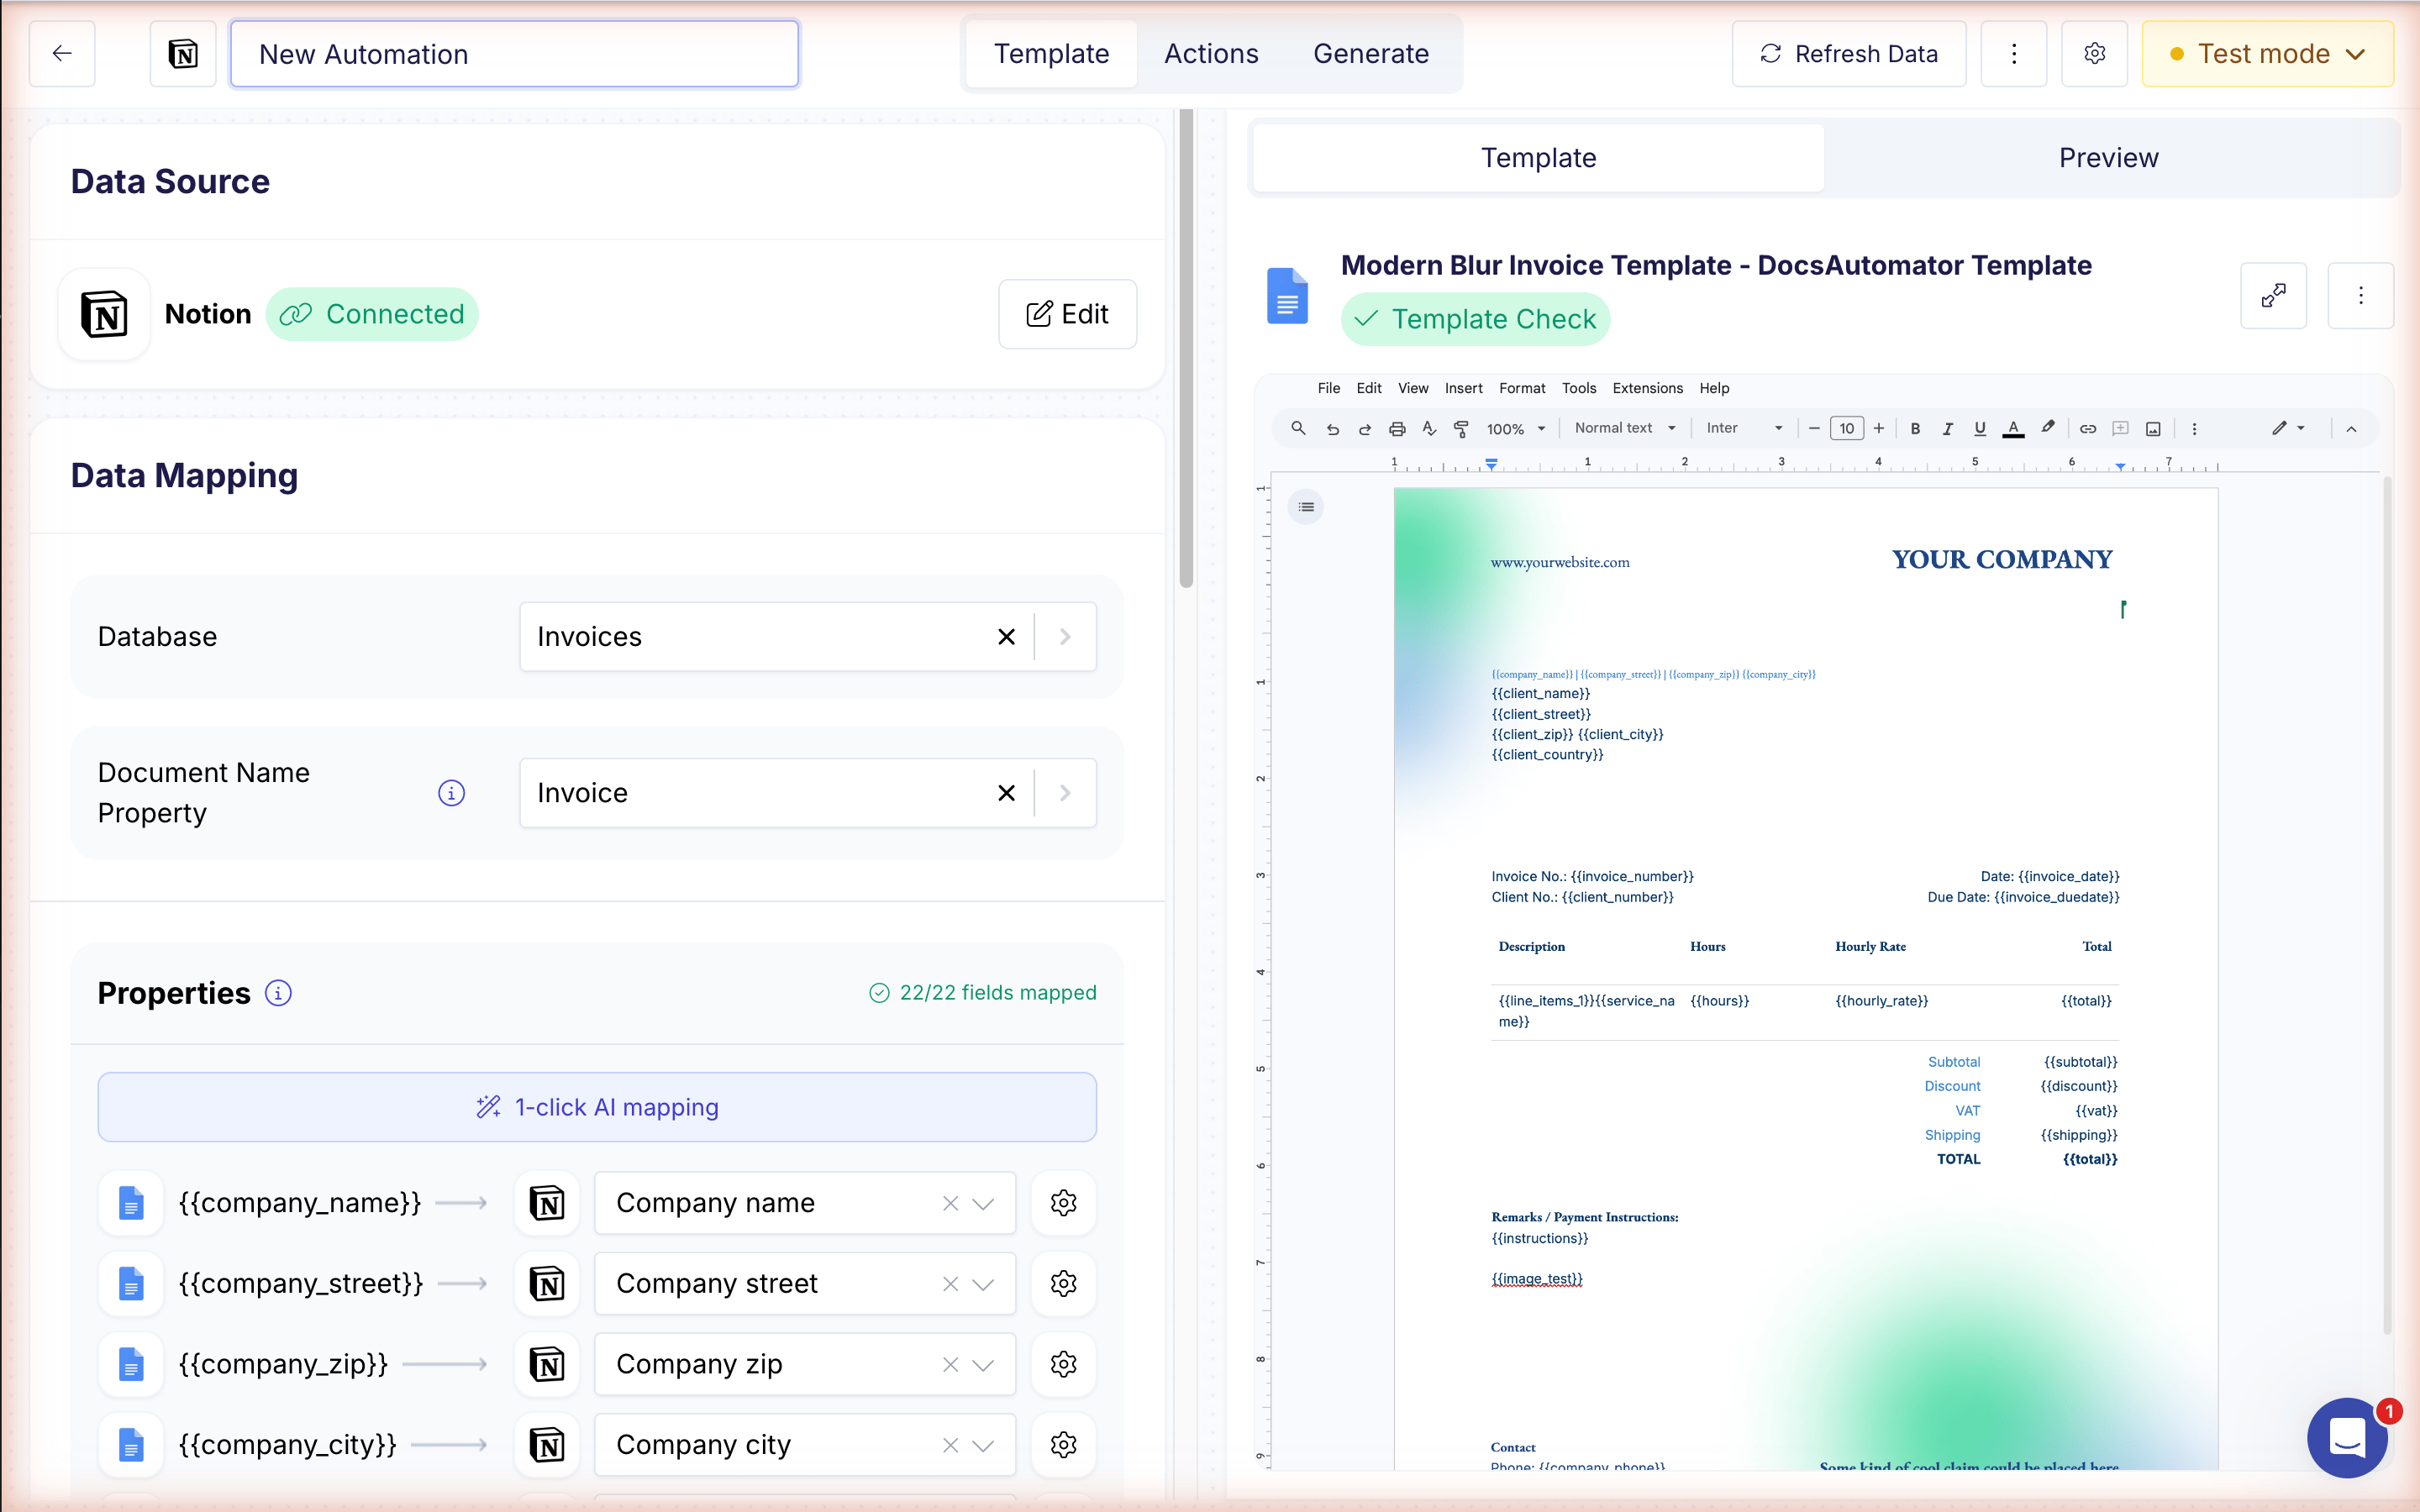Click the spell check icon in Docs toolbar
The height and width of the screenshot is (1512, 2420).
pos(1429,429)
